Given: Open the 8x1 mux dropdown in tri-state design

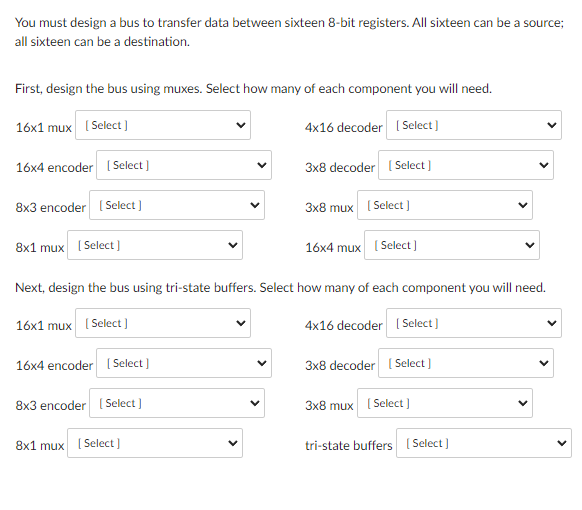Looking at the screenshot, I should pos(155,443).
